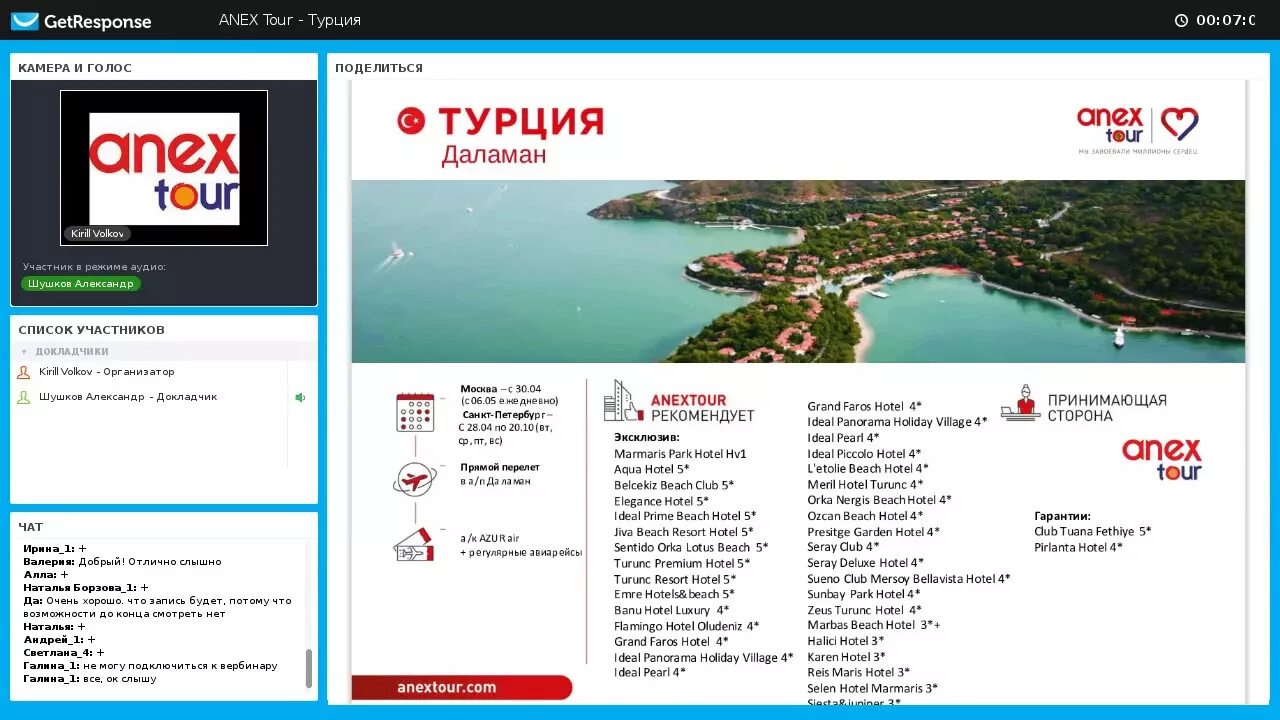
Task: Click the clock icon beside the timer
Action: [x=1181, y=20]
